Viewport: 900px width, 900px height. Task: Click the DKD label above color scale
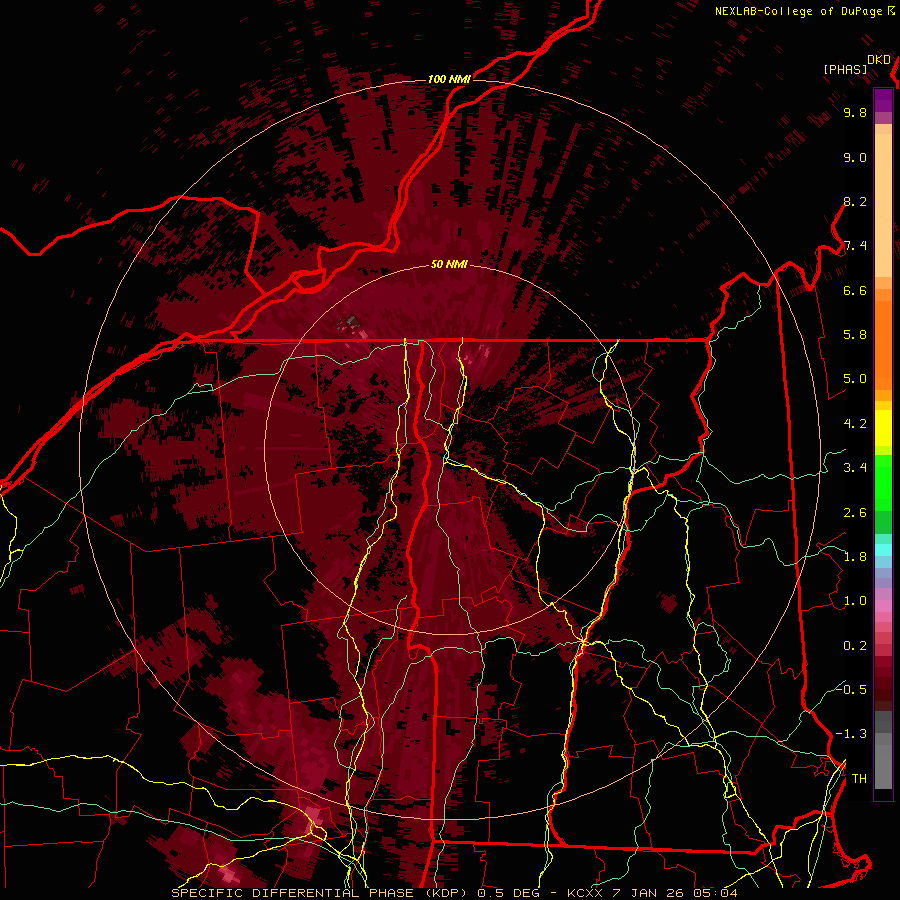pyautogui.click(x=879, y=60)
